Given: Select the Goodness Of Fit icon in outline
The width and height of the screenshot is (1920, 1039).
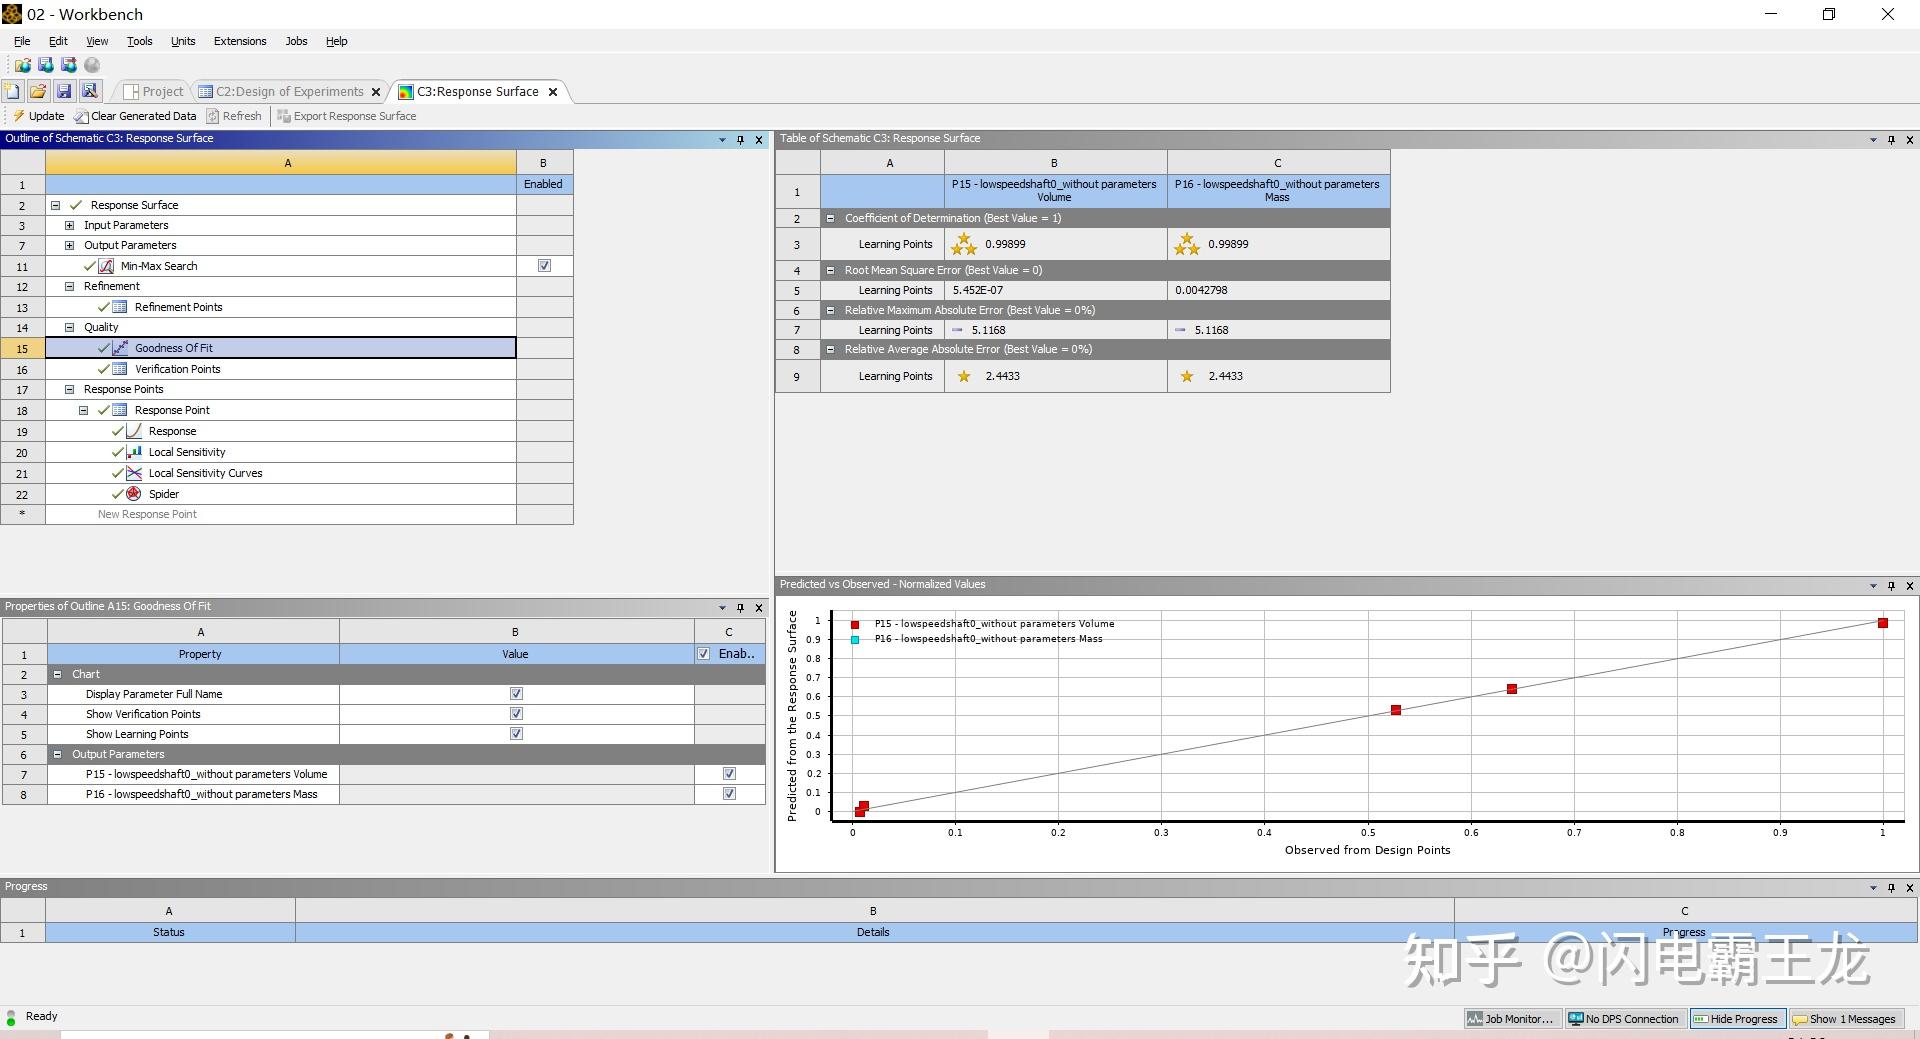Looking at the screenshot, I should point(121,348).
